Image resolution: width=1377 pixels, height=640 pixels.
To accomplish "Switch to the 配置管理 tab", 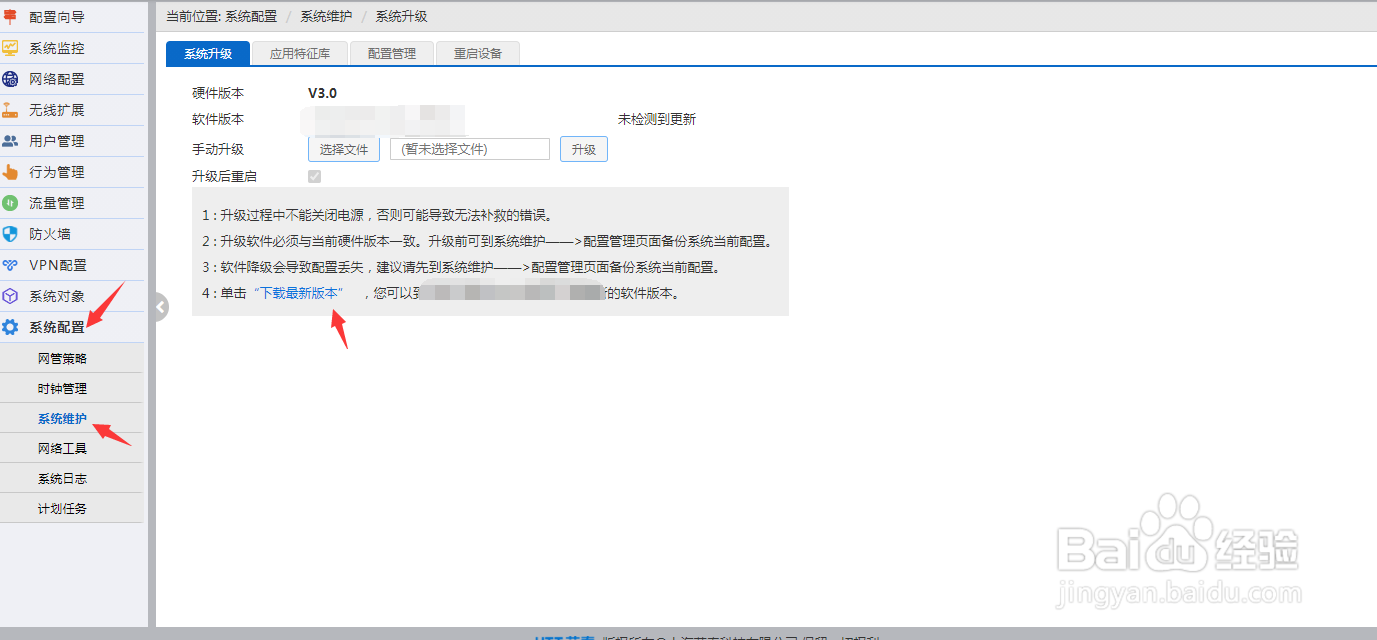I will (x=391, y=53).
